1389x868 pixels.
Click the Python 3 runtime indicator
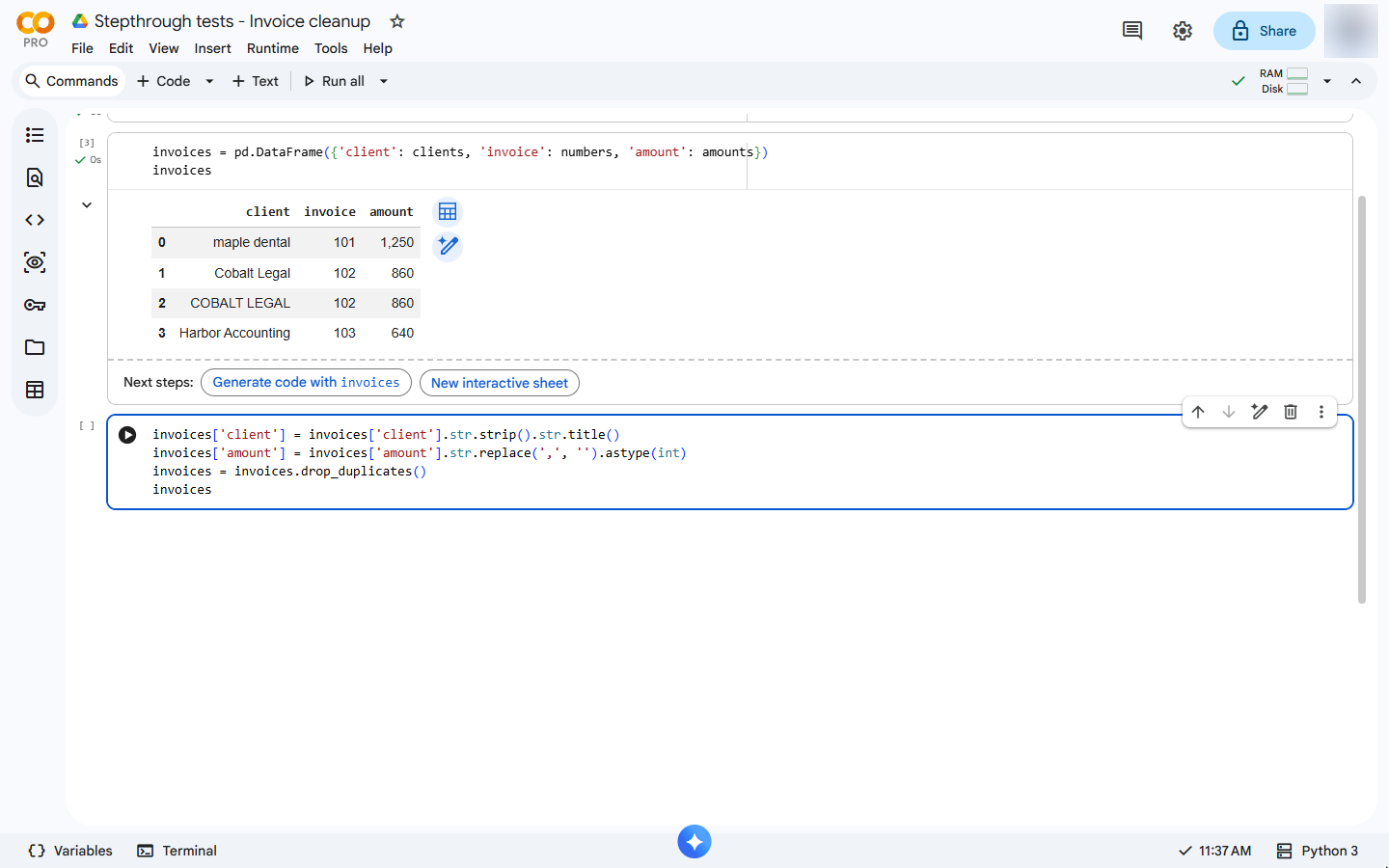[1318, 851]
